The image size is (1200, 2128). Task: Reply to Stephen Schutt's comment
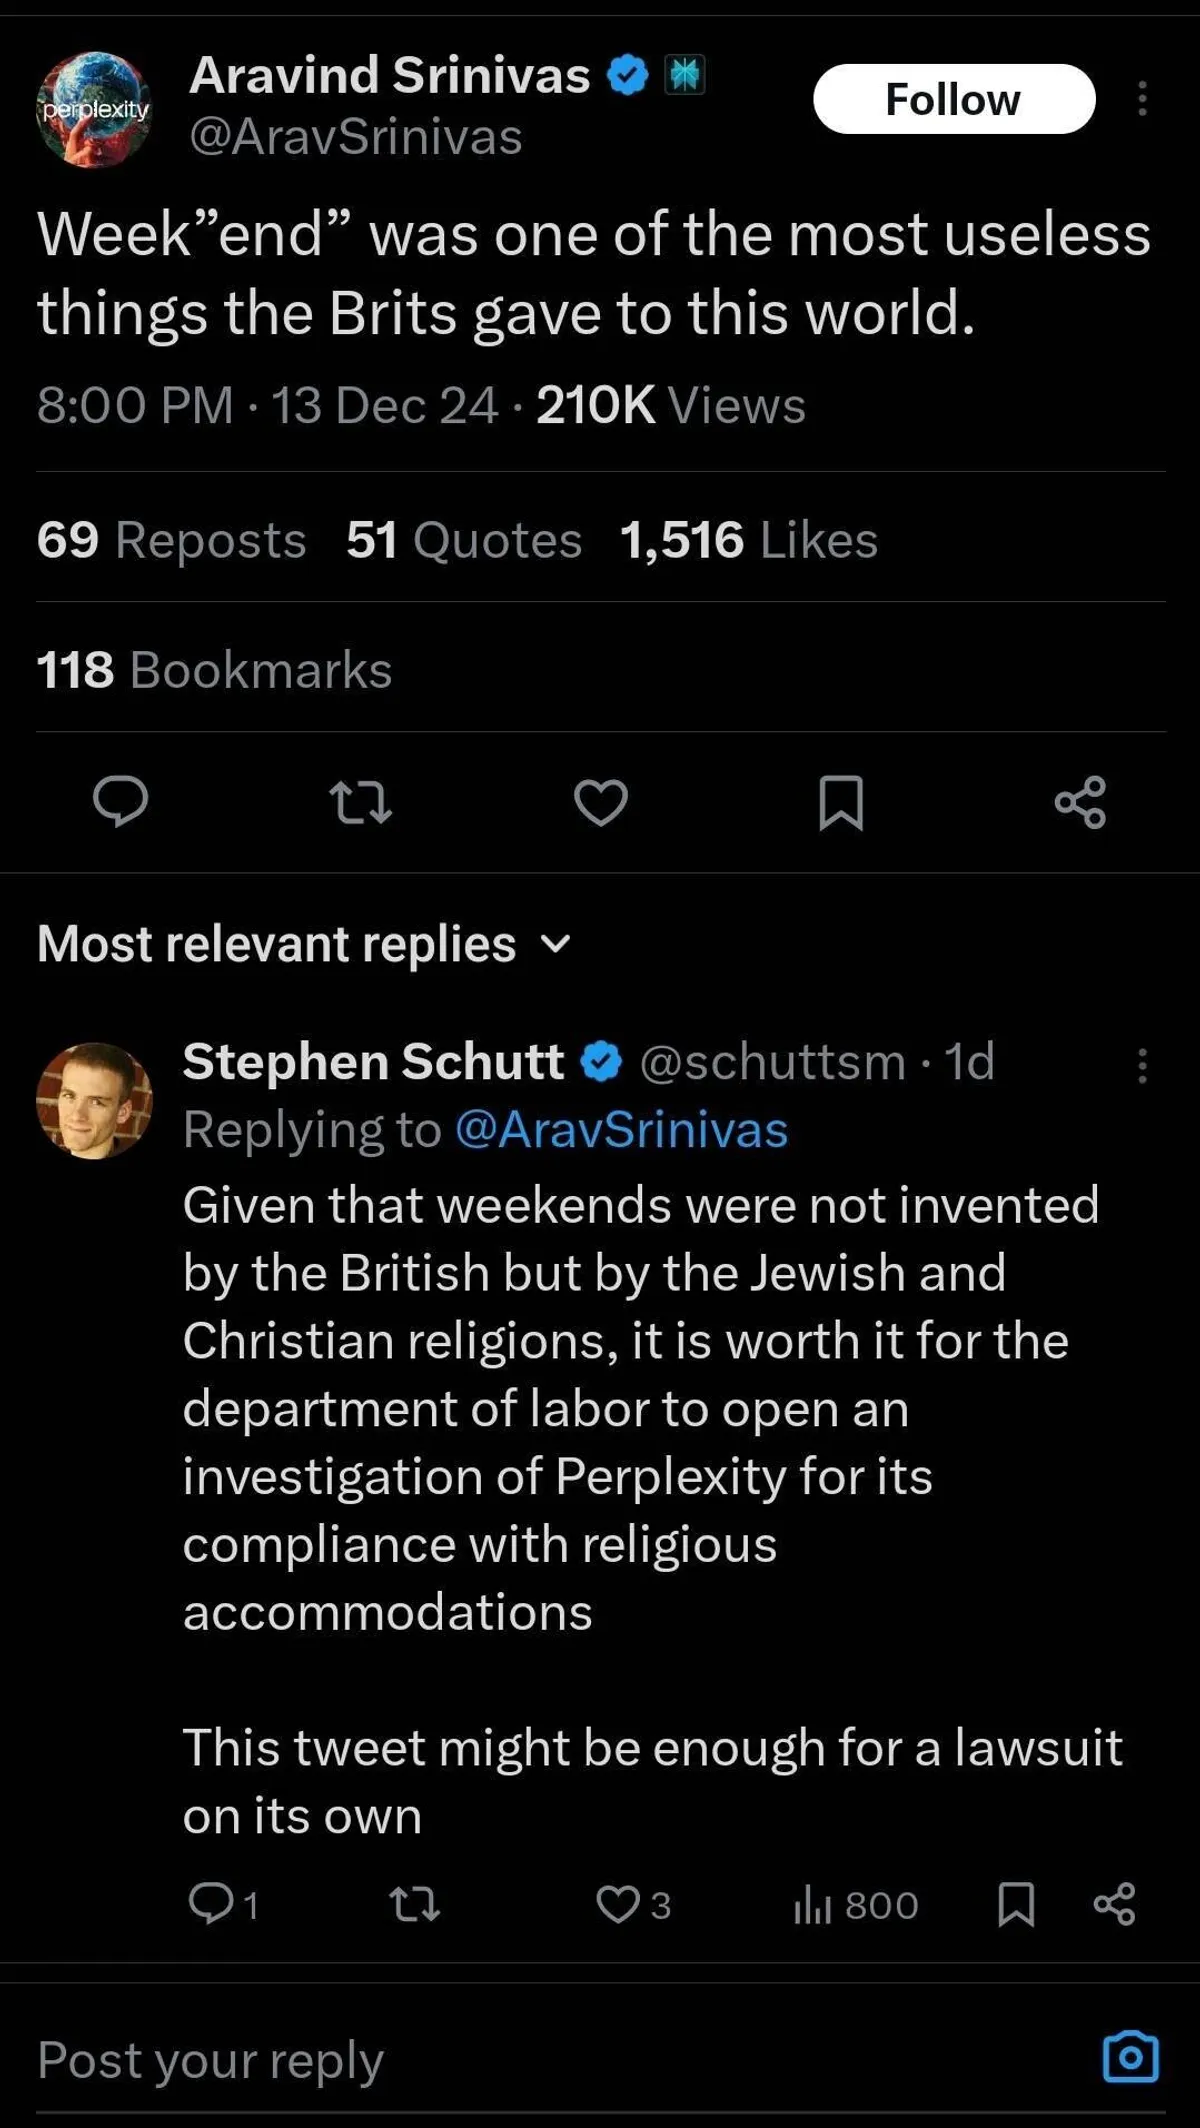[211, 1904]
